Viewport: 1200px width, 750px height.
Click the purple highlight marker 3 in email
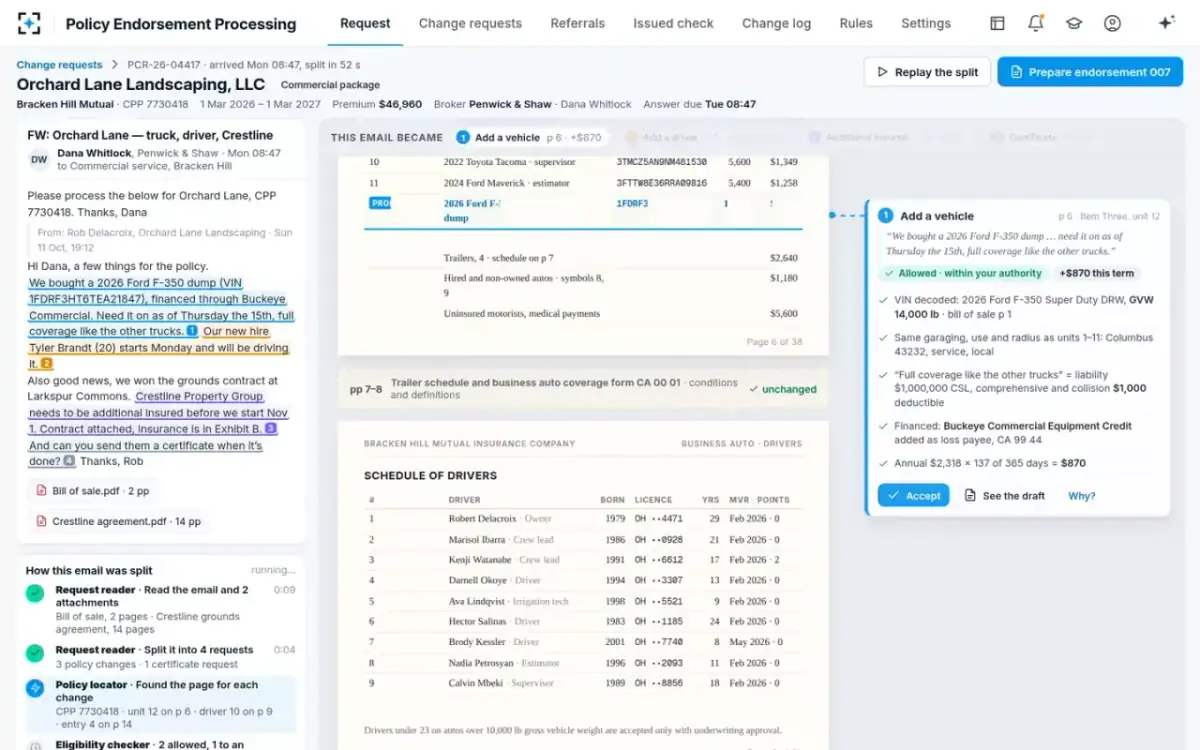click(x=270, y=428)
